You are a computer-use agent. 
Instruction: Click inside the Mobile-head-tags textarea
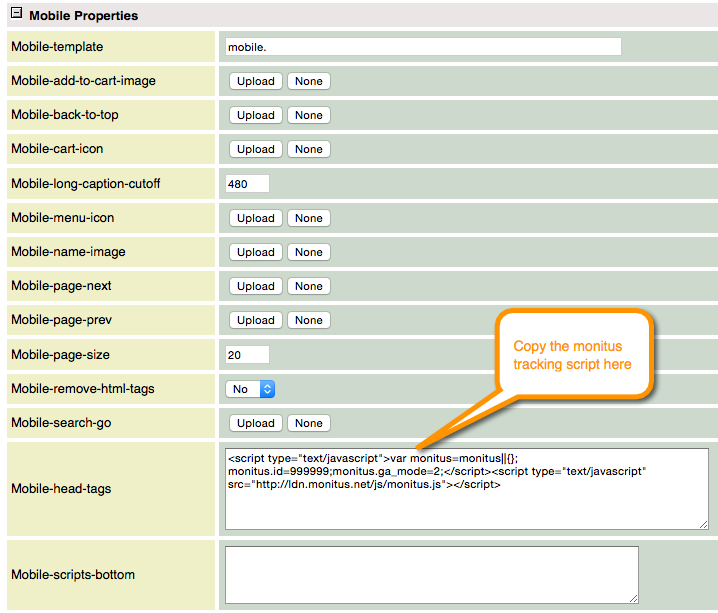(467, 488)
